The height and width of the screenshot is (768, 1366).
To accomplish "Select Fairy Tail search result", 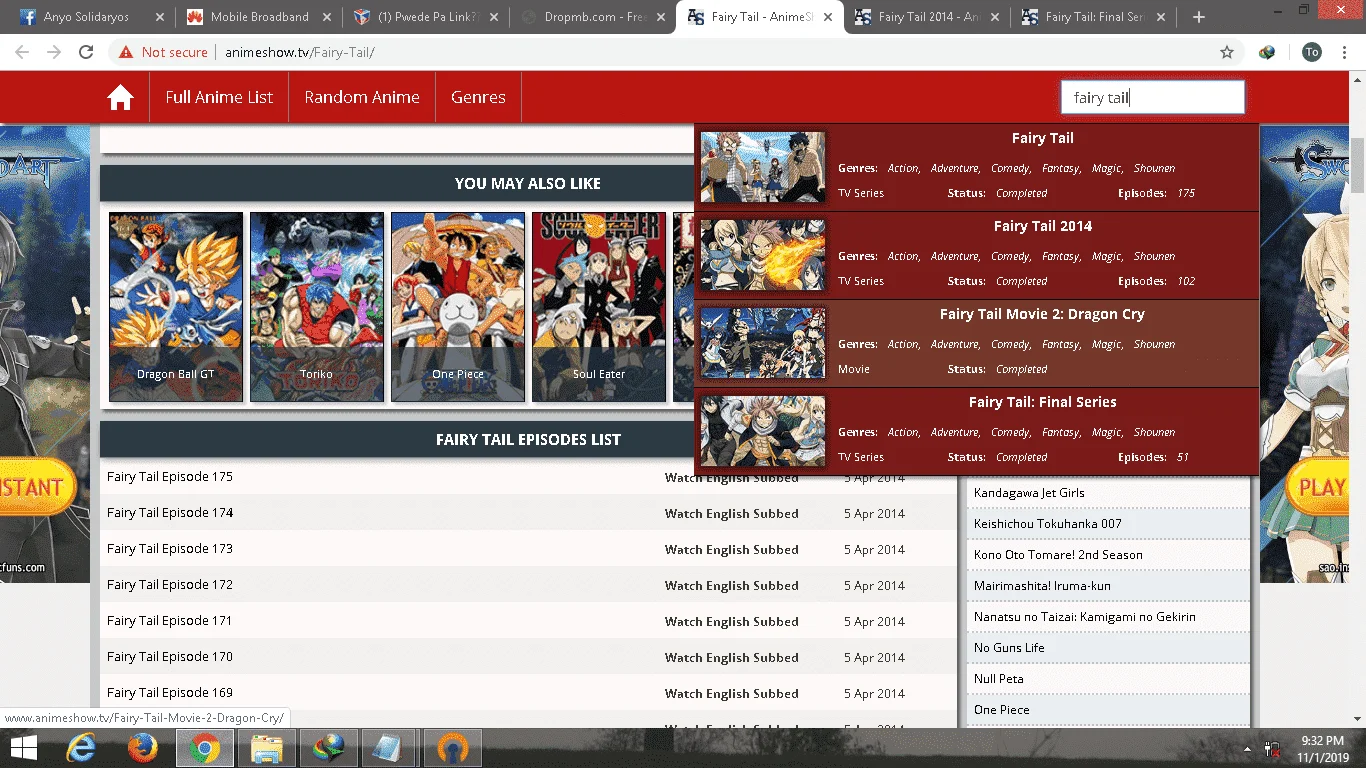I will [x=976, y=167].
